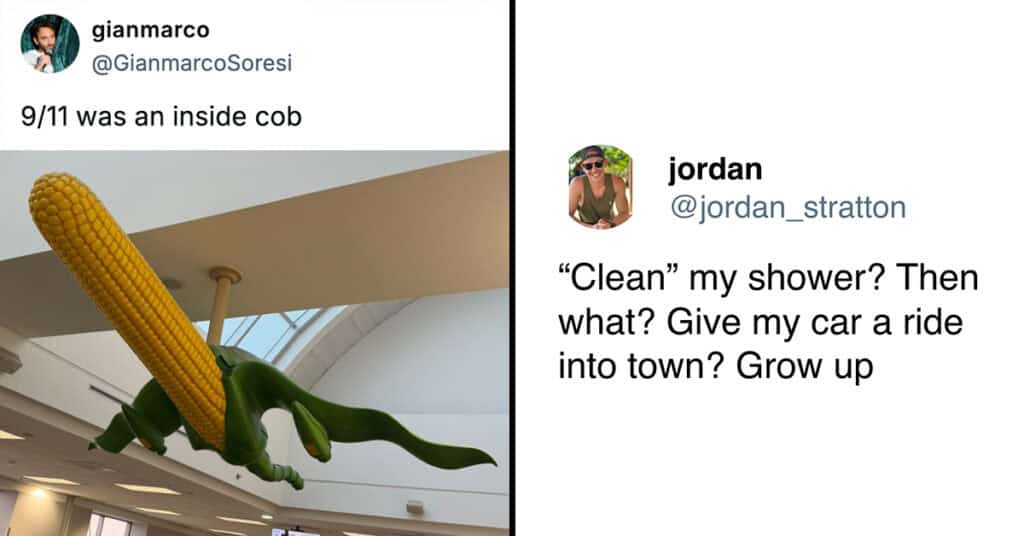The image size is (1024, 536).
Task: Open the @jordan_stratton handle
Action: 788,208
